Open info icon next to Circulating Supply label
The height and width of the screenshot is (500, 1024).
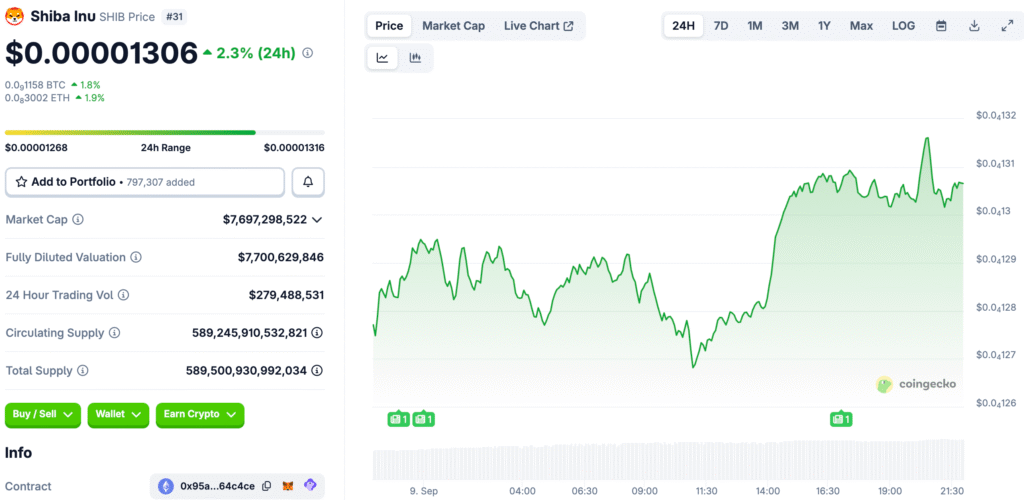[114, 333]
